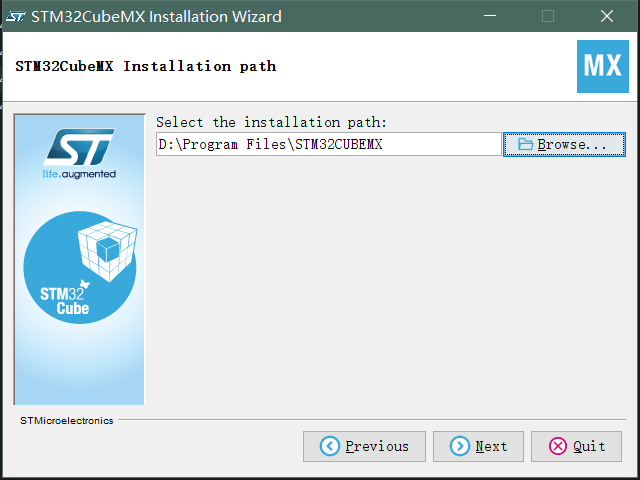
Task: Click the 'Select the installation path:' label
Action: pyautogui.click(x=271, y=122)
